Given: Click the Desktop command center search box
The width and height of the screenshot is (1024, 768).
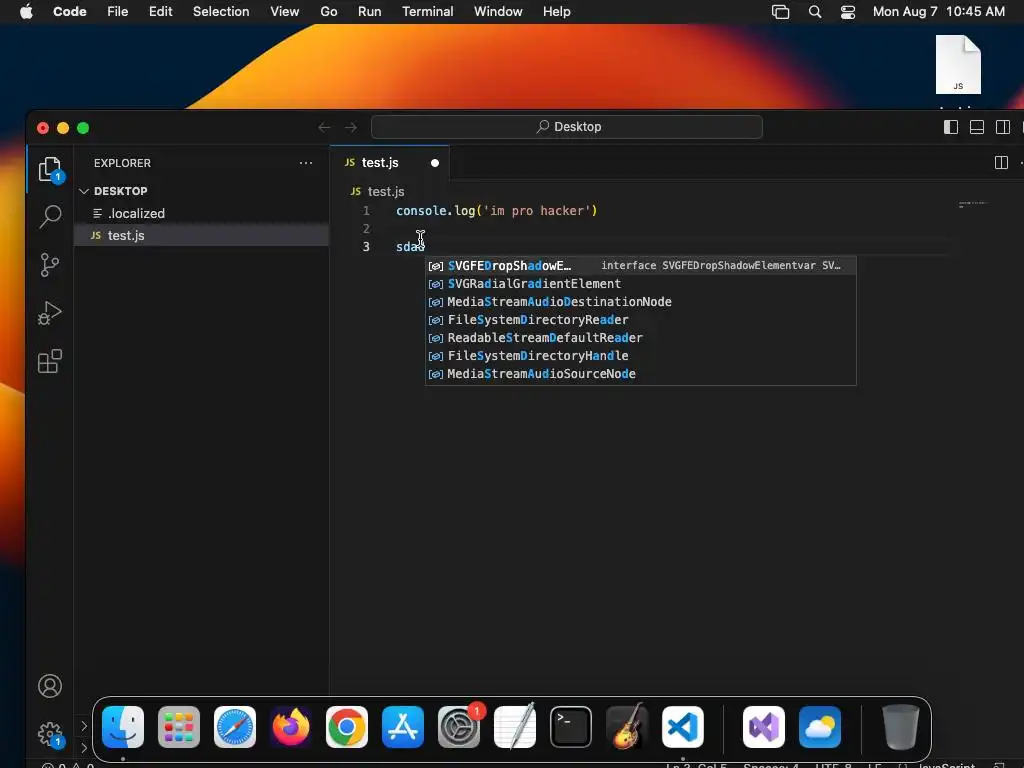Looking at the screenshot, I should 567,127.
